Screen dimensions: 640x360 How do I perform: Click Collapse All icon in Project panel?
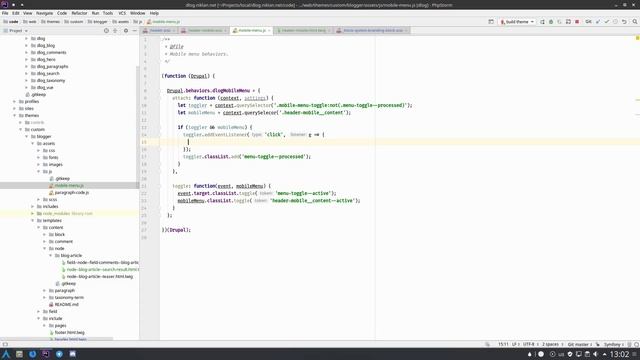pos(115,31)
